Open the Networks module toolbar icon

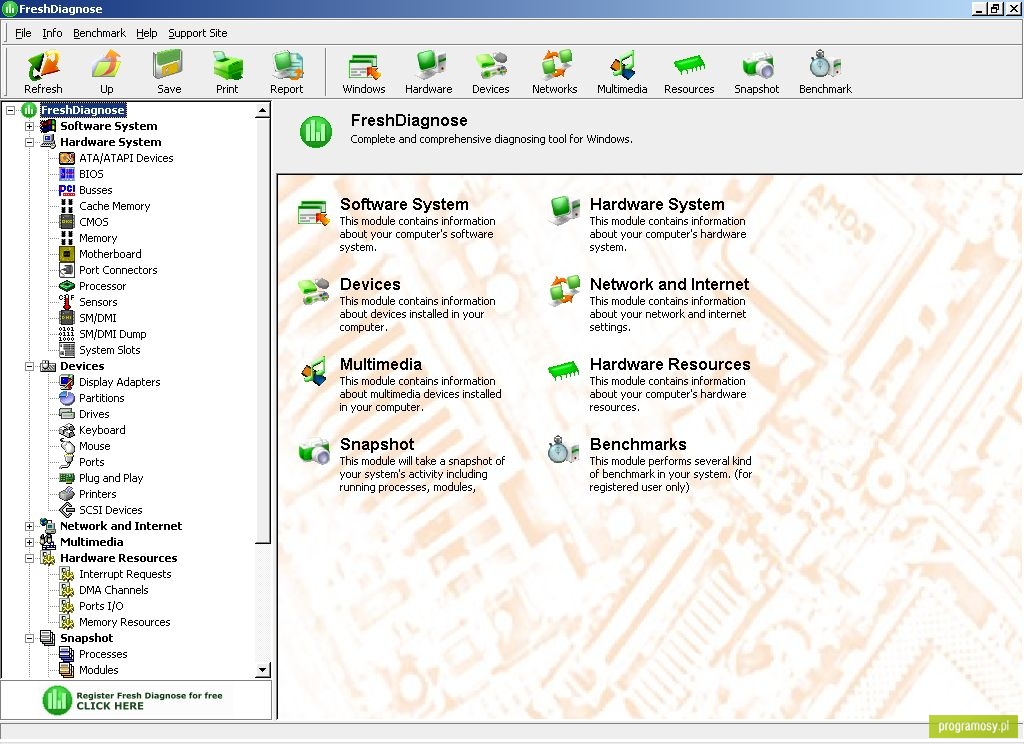554,65
